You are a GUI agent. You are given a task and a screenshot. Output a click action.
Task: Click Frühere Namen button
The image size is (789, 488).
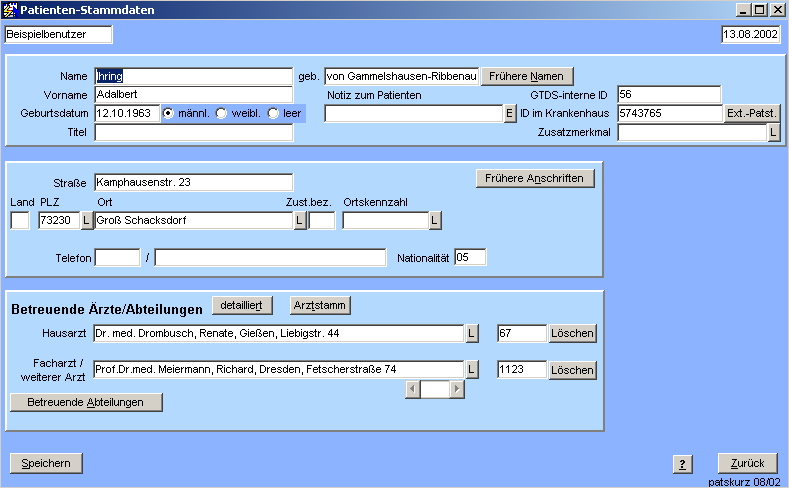tap(527, 76)
